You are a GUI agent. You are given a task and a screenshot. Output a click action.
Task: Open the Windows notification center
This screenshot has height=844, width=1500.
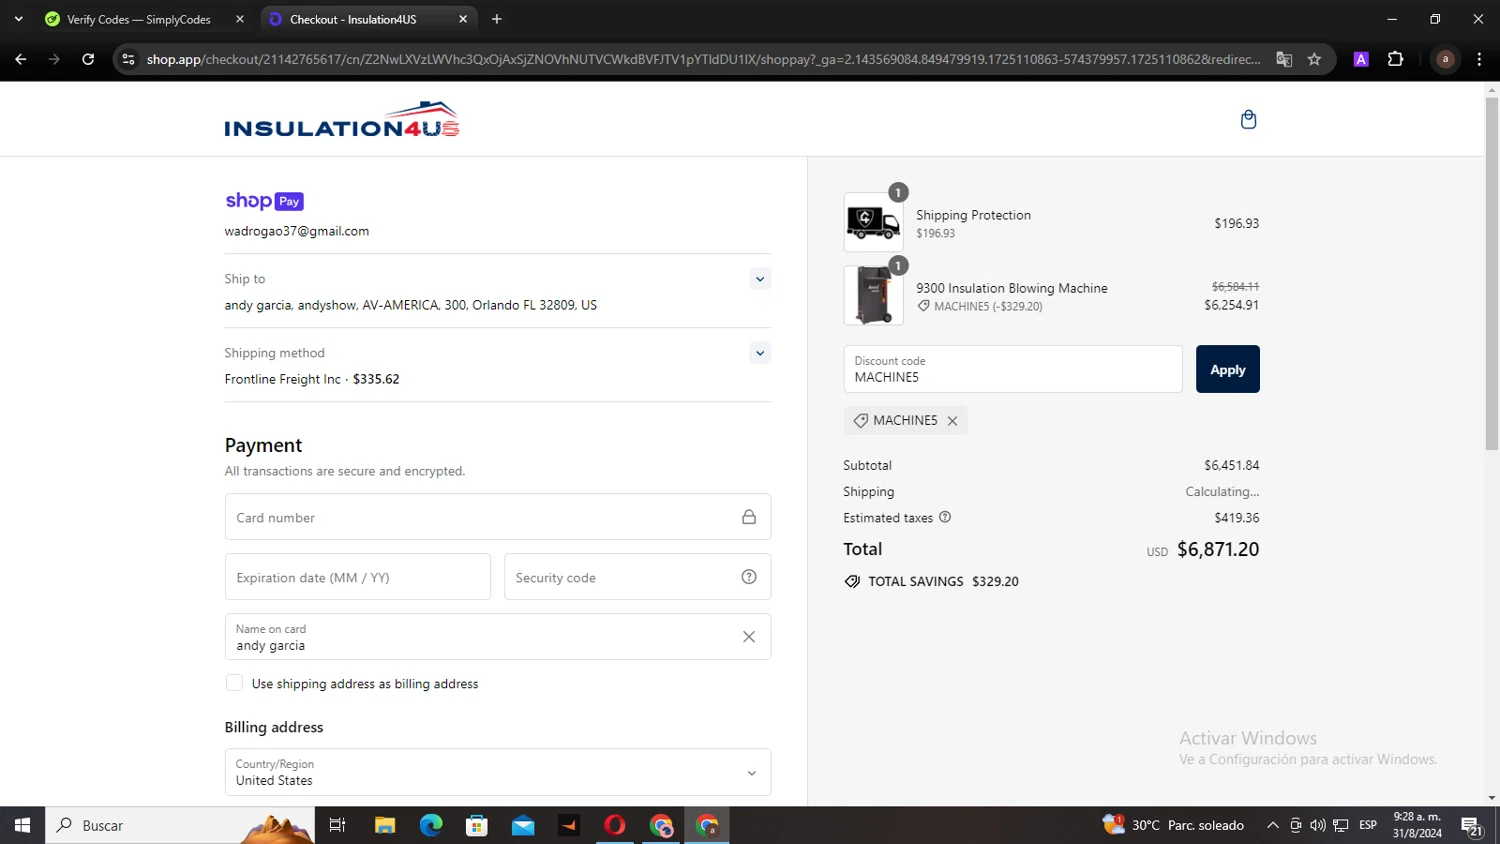point(1472,826)
